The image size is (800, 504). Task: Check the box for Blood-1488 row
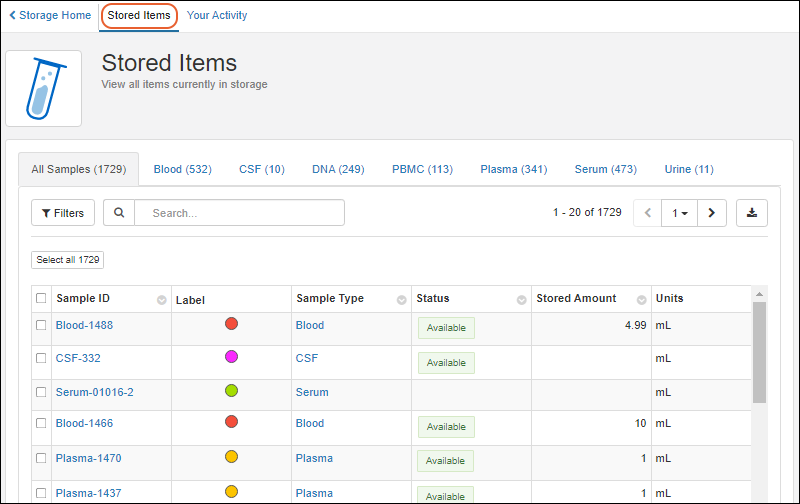coord(41,325)
